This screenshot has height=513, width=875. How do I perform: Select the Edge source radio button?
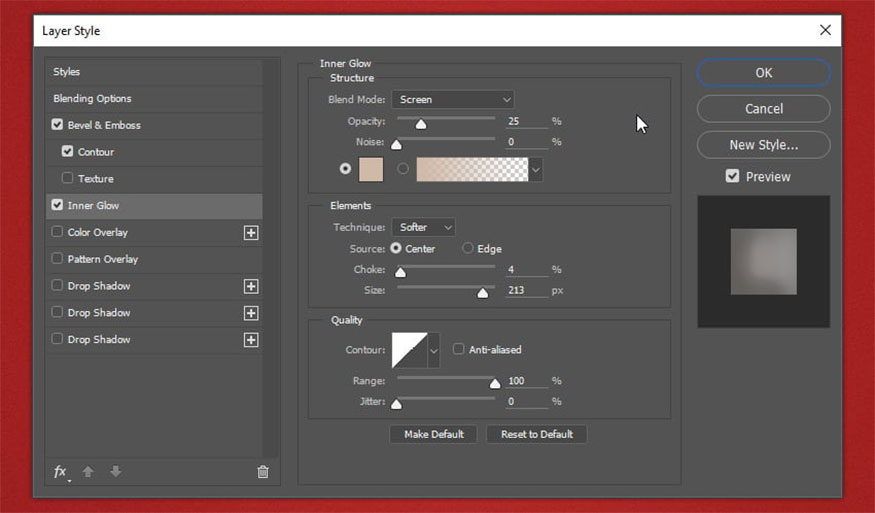468,249
